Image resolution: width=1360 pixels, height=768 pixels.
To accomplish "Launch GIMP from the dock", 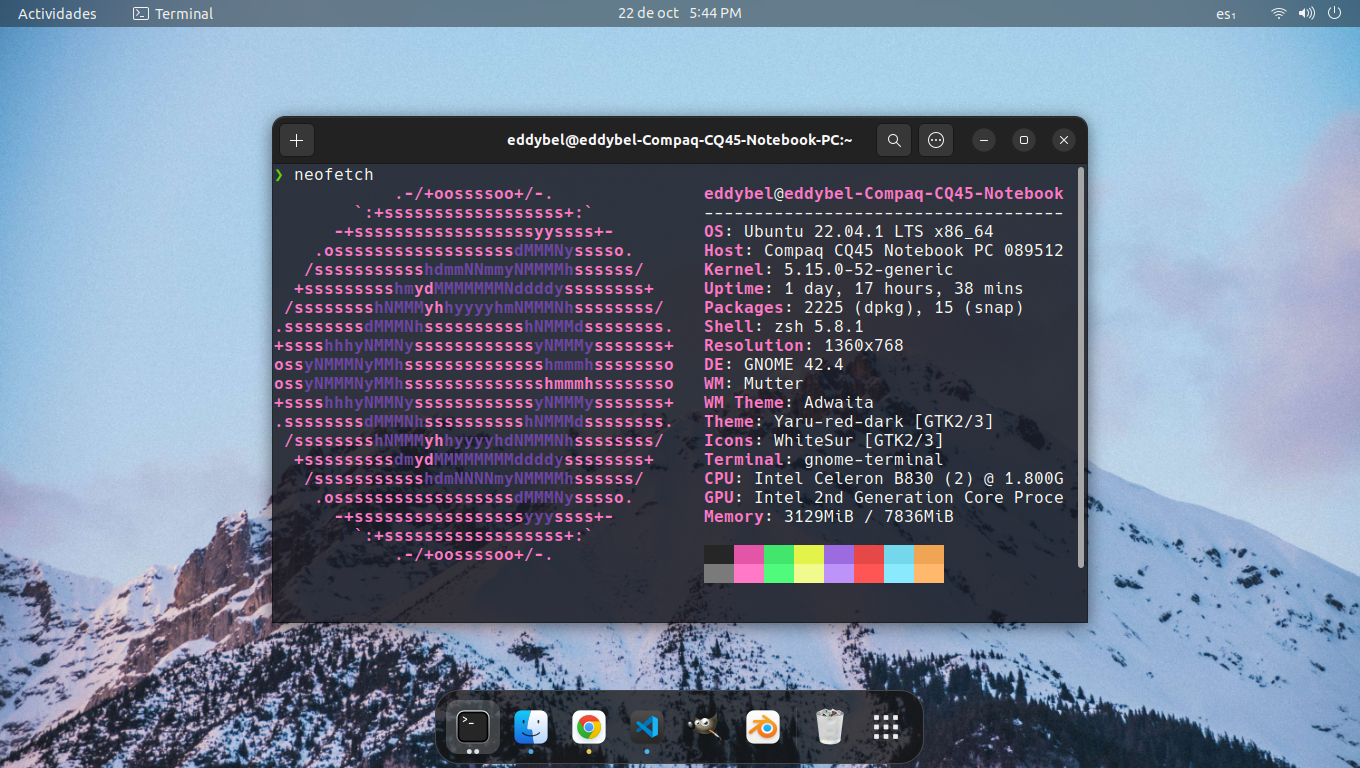I will 705,727.
